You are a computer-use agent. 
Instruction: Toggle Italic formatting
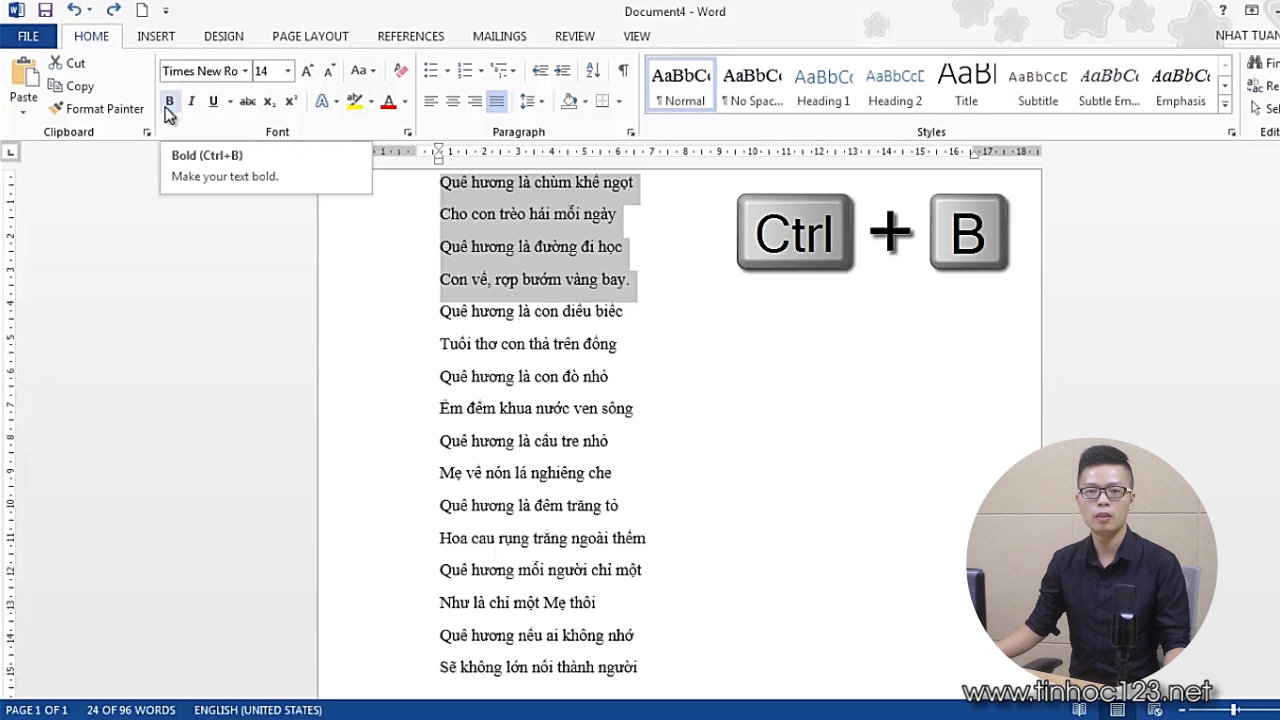point(191,102)
